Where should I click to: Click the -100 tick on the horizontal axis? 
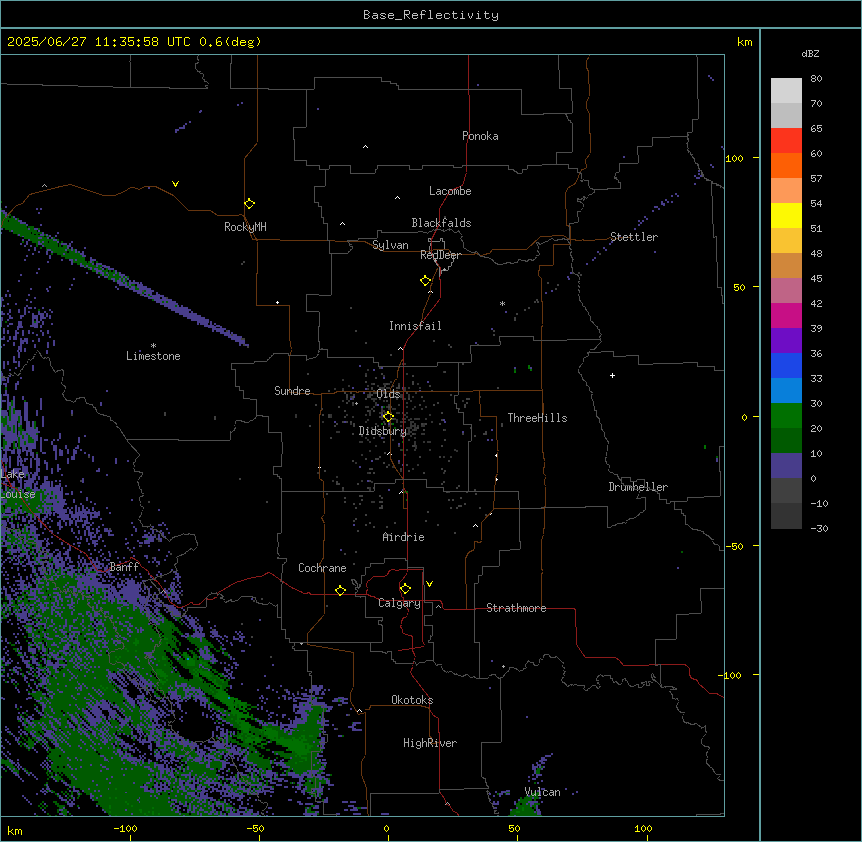point(125,828)
